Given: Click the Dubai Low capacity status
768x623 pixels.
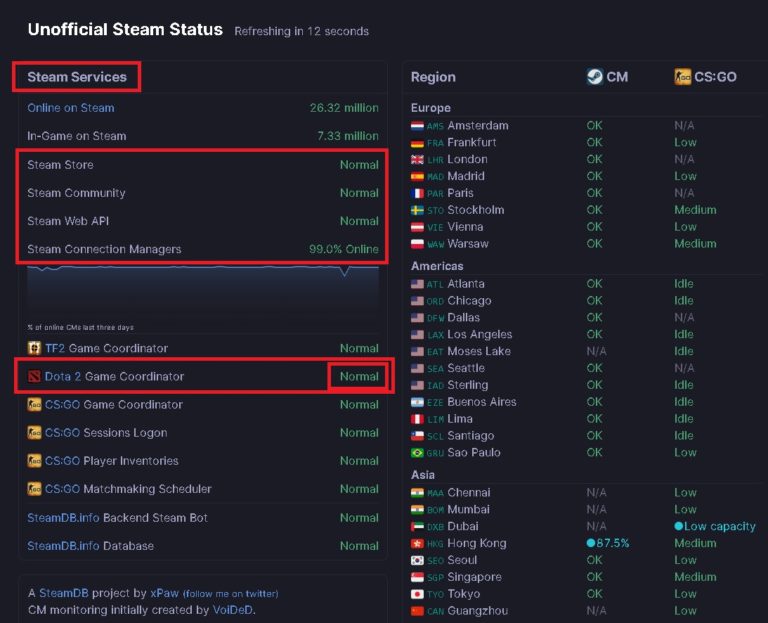Looking at the screenshot, I should (x=714, y=526).
